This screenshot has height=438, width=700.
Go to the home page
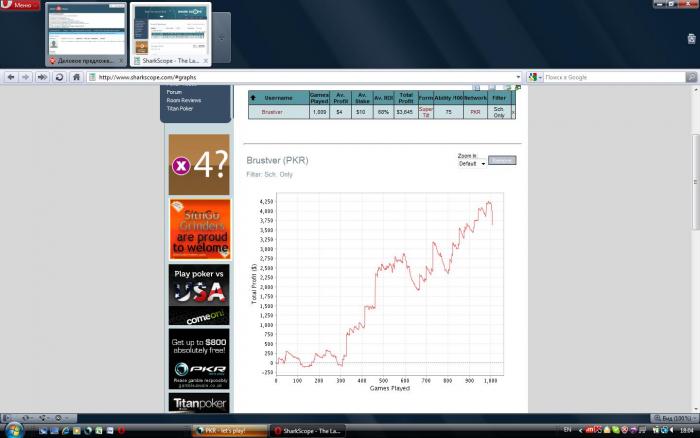(76, 77)
